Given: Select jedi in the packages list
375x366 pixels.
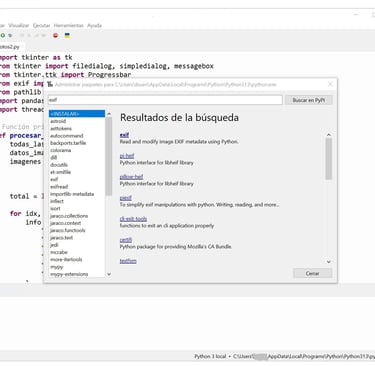Looking at the screenshot, I should (x=54, y=245).
